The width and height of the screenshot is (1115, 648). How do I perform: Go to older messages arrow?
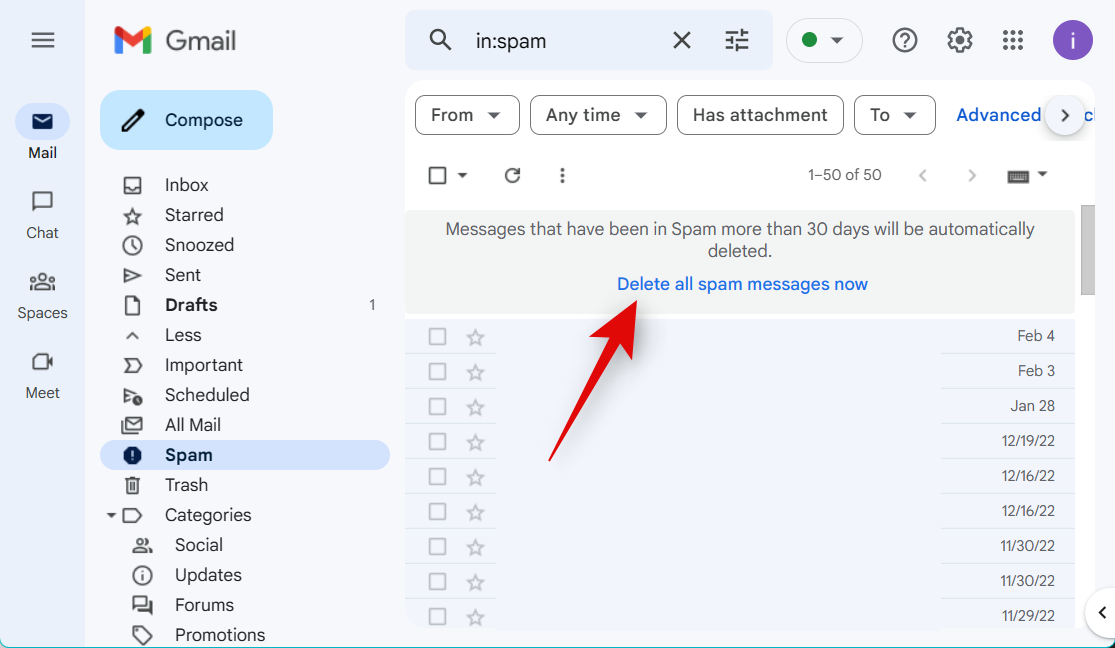(x=972, y=175)
